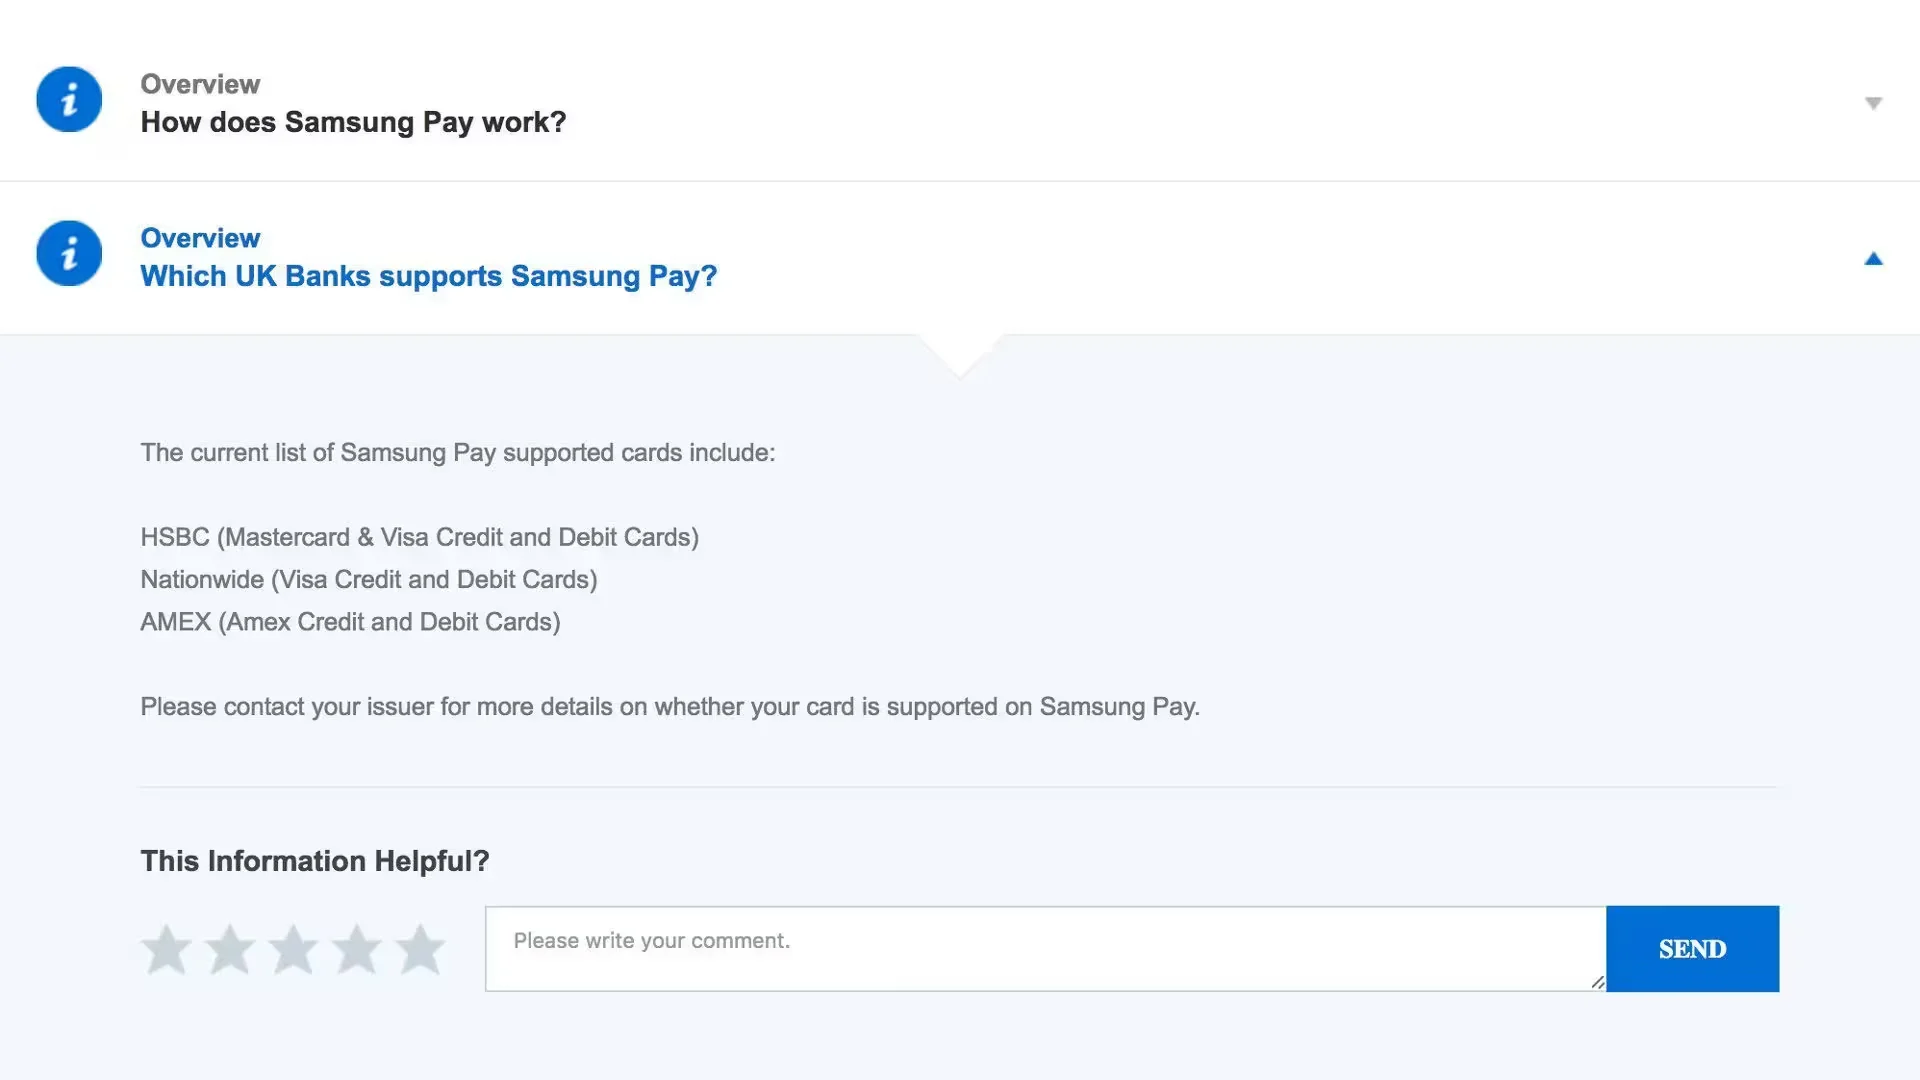Focus the Please write your comment field
This screenshot has height=1080, width=1920.
pos(1045,948)
